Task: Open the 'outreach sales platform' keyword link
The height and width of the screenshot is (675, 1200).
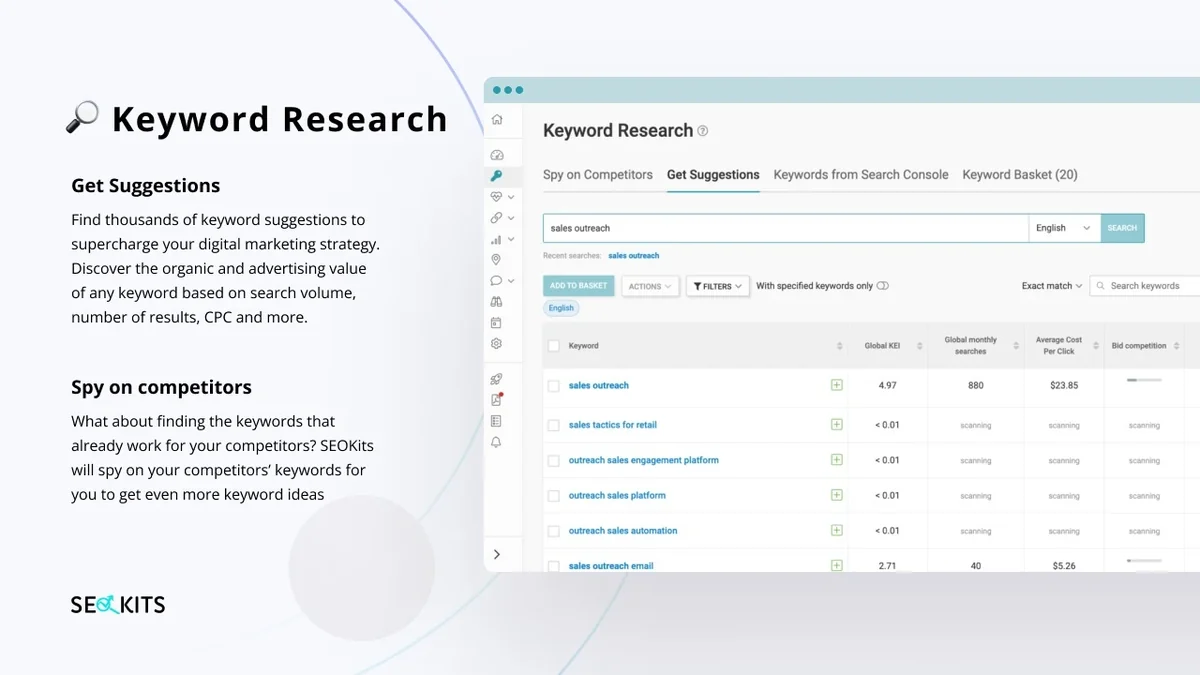Action: [x=617, y=496]
